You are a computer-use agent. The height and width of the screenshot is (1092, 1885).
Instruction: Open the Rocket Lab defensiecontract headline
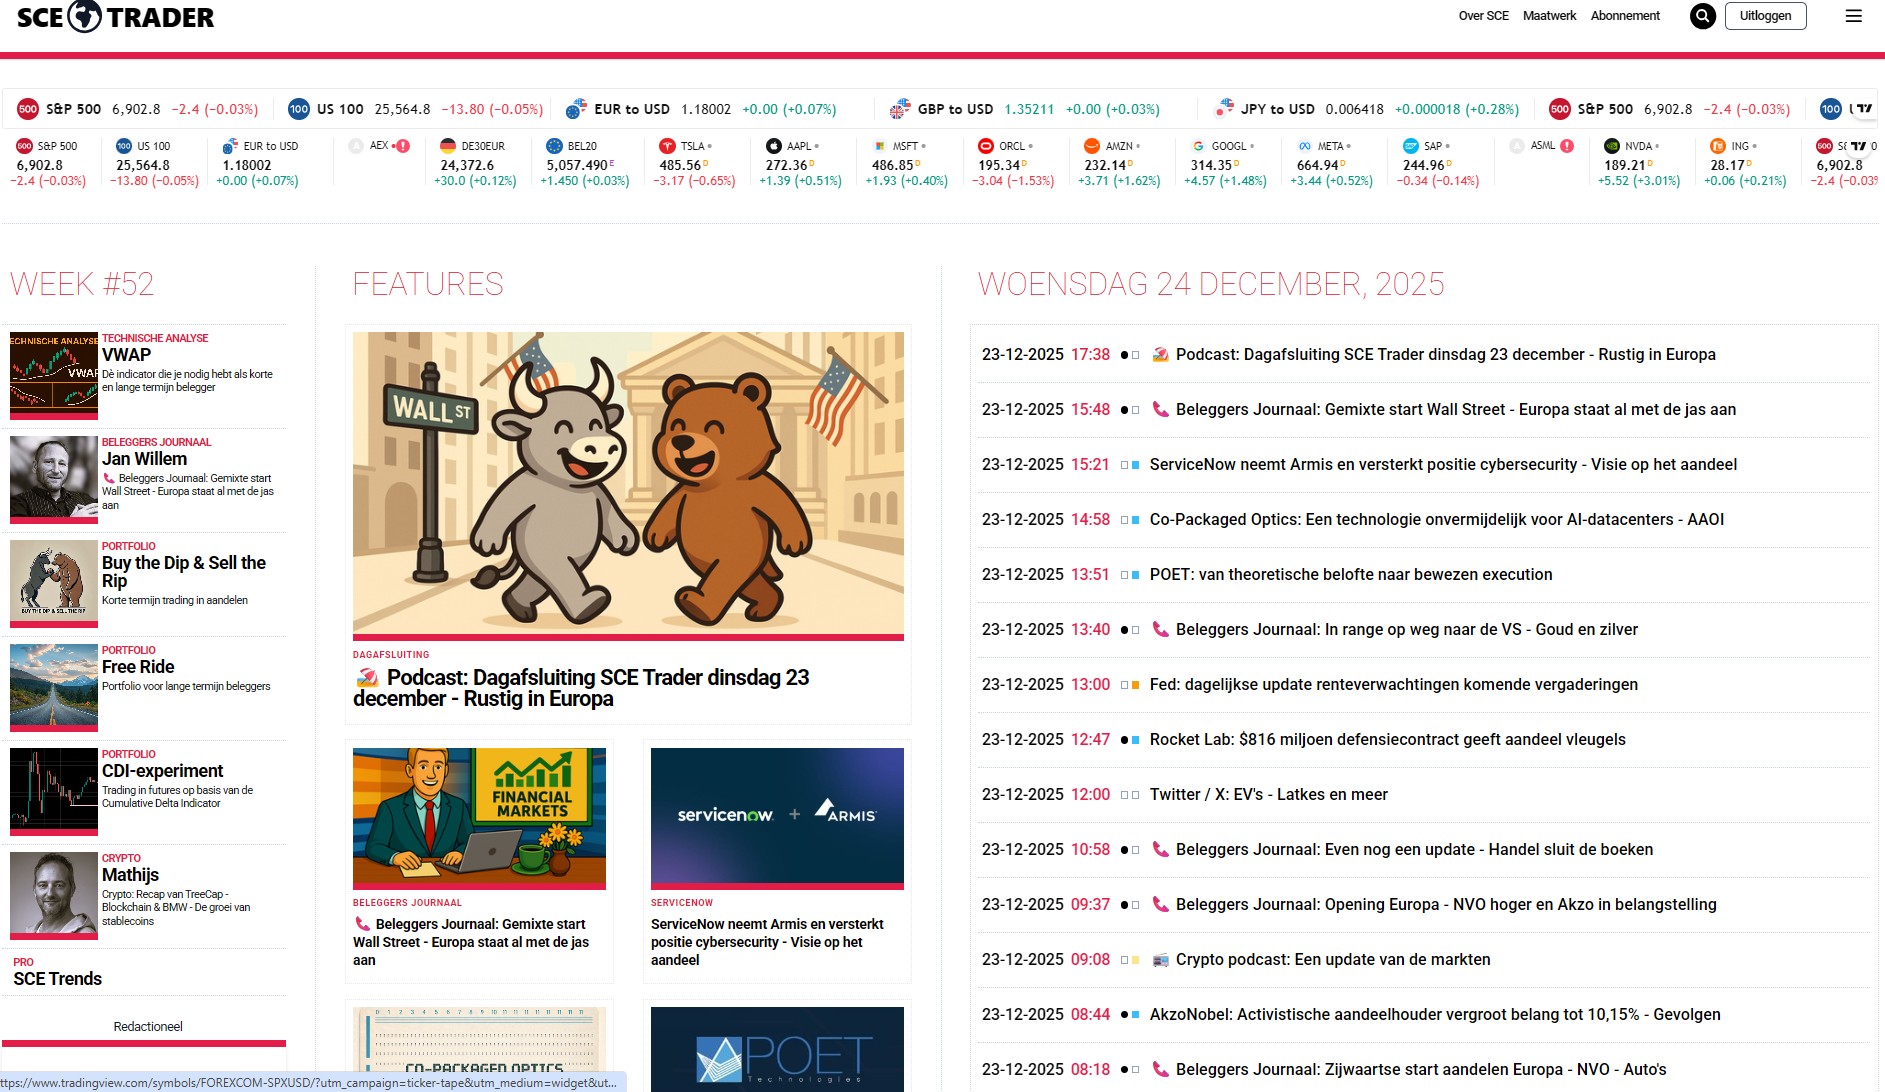[x=1388, y=740]
